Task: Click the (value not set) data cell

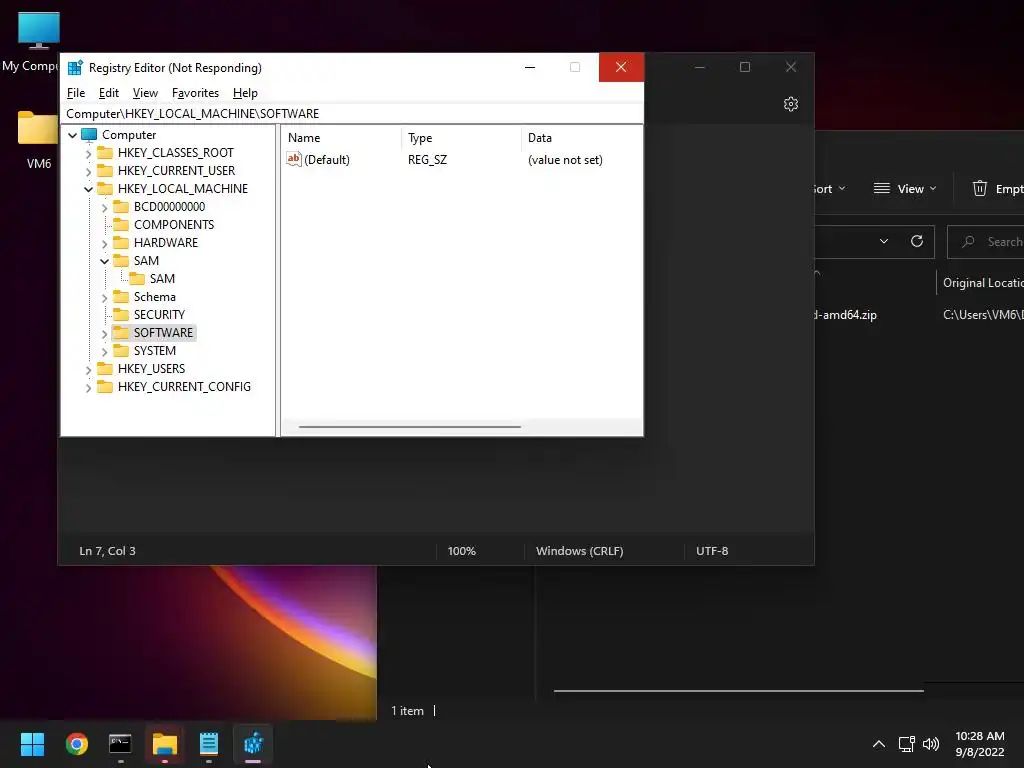Action: (x=565, y=160)
